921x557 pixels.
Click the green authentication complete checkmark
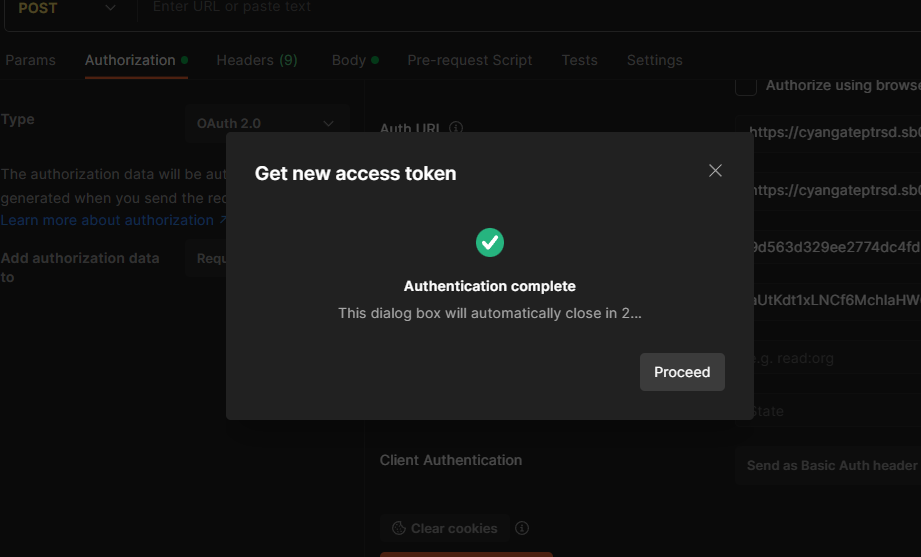tap(489, 242)
